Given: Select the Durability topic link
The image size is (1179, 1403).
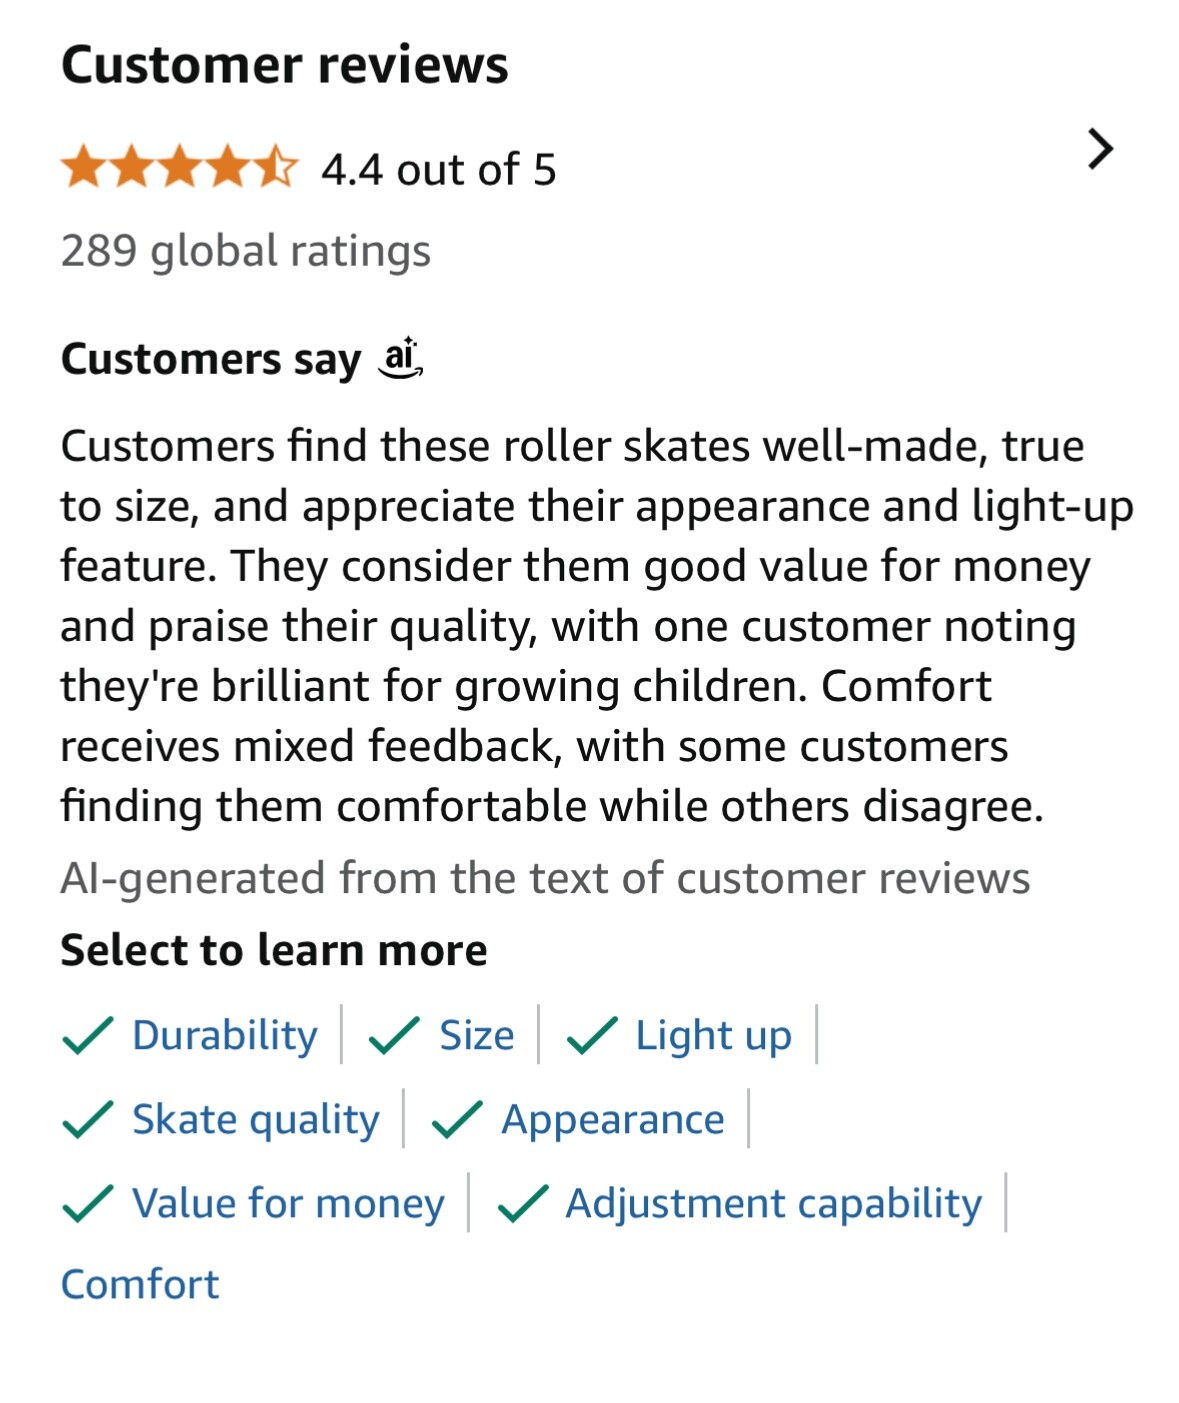Looking at the screenshot, I should click(x=225, y=1036).
